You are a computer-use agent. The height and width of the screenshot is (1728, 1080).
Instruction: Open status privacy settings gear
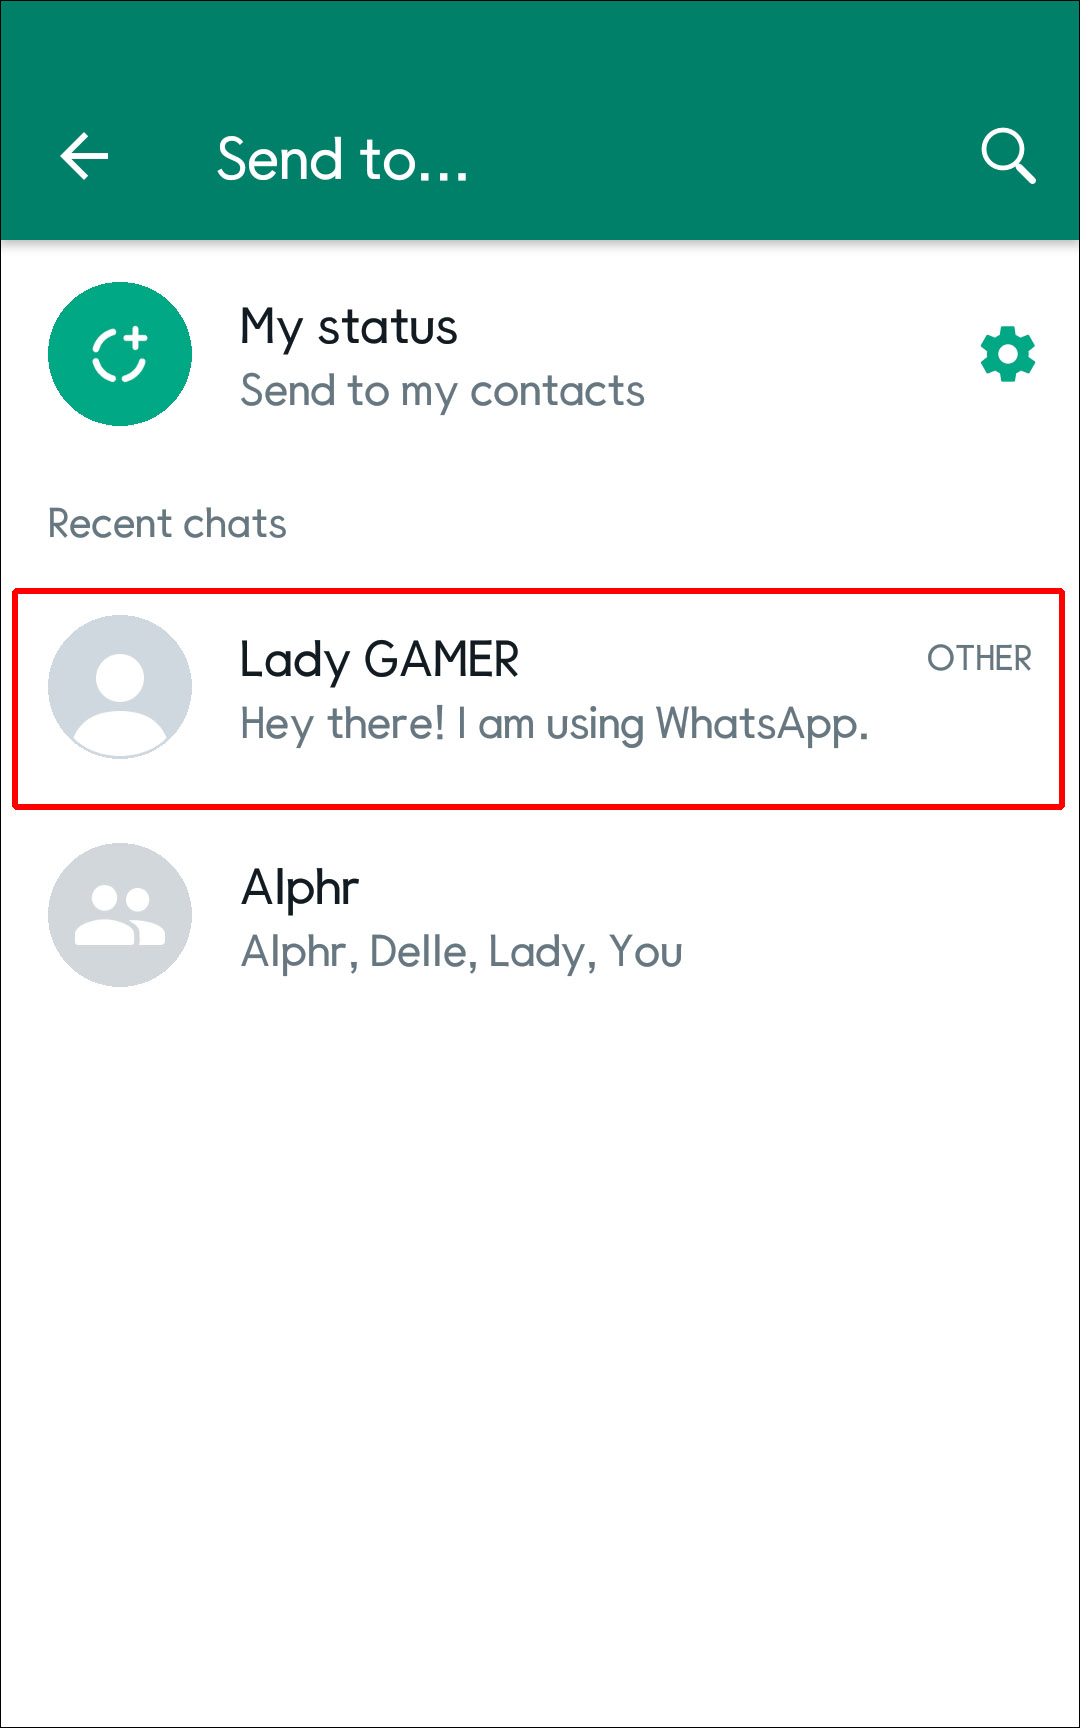[x=1008, y=354]
